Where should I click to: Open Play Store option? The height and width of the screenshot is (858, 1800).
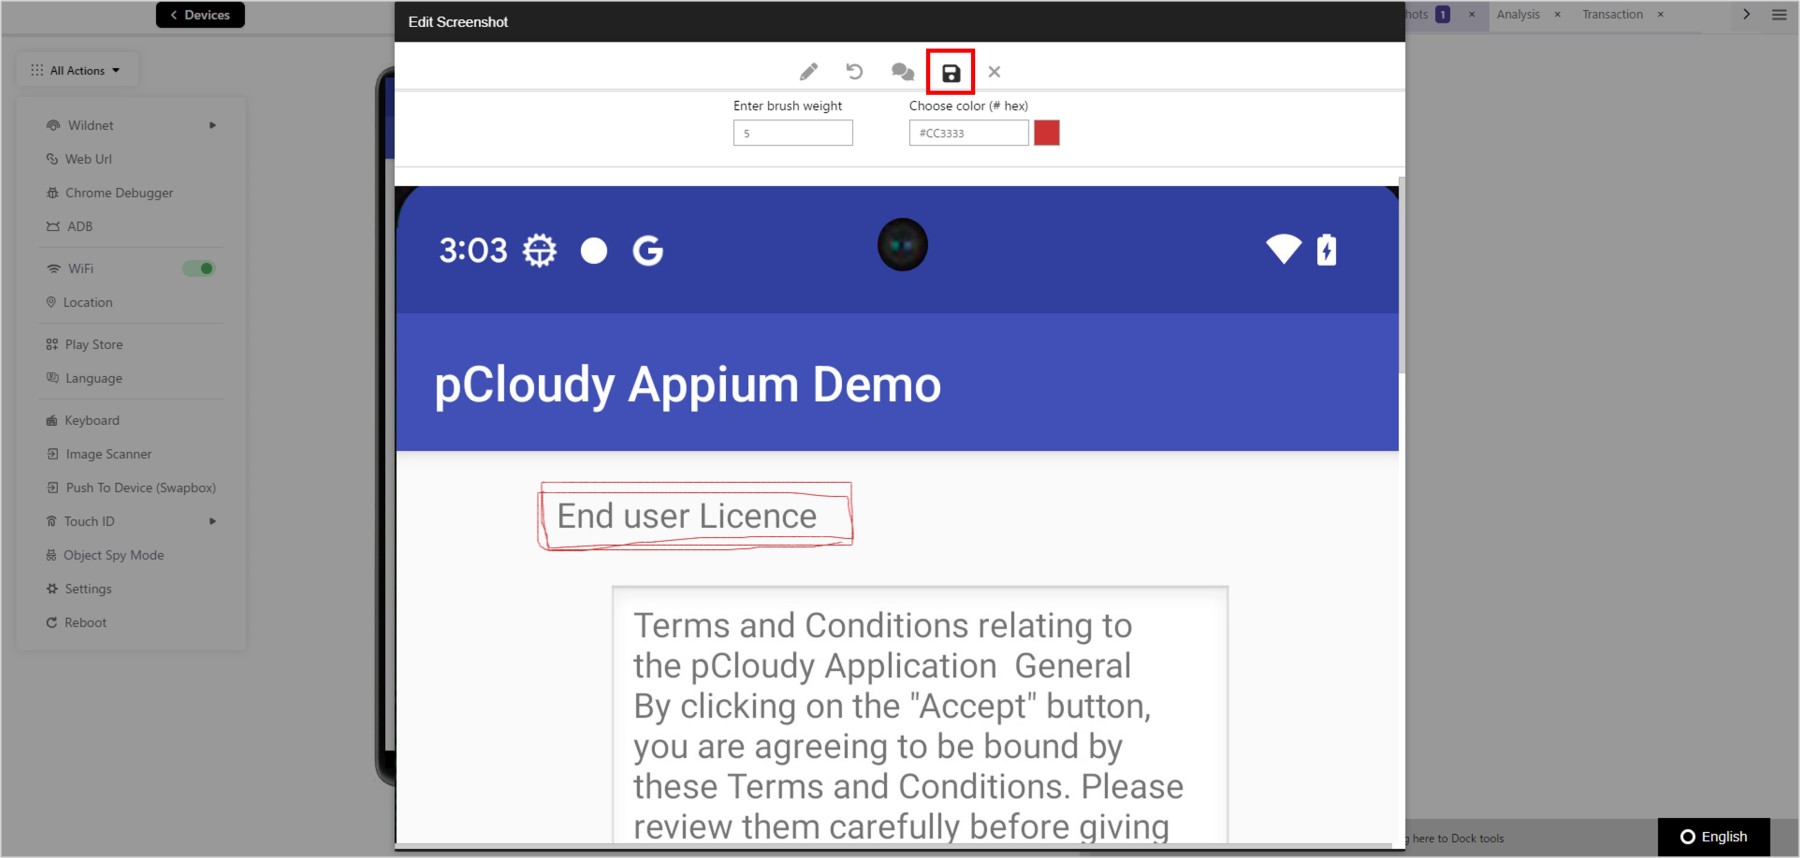(x=94, y=344)
